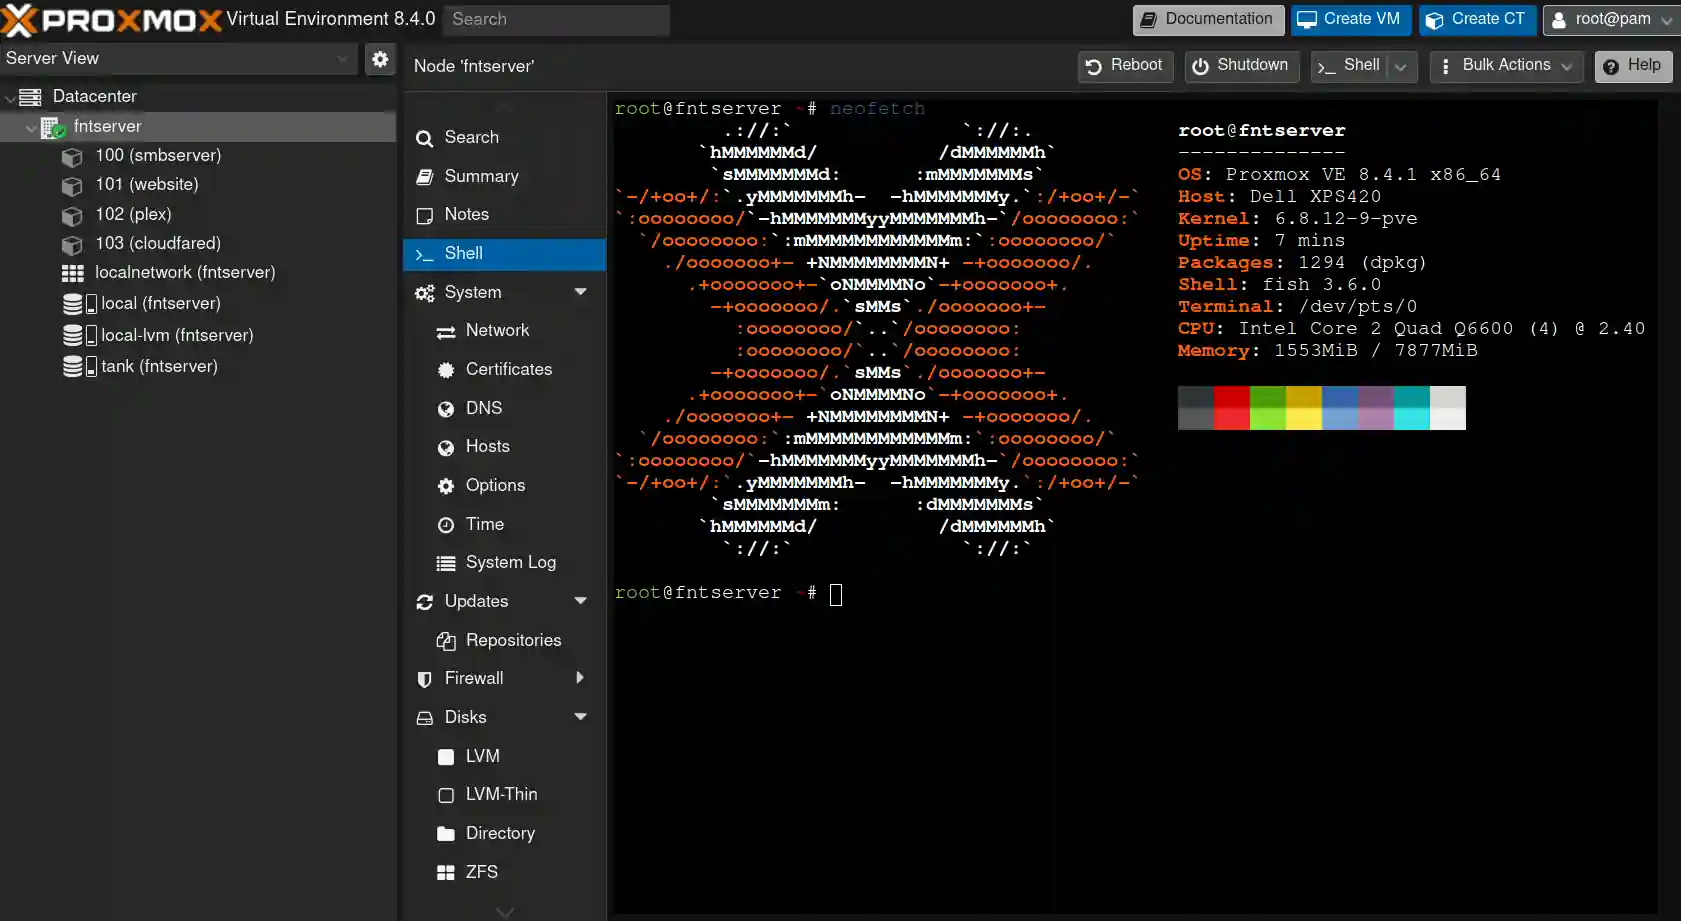Click the clock icon for Time
The image size is (1681, 921).
click(x=446, y=525)
